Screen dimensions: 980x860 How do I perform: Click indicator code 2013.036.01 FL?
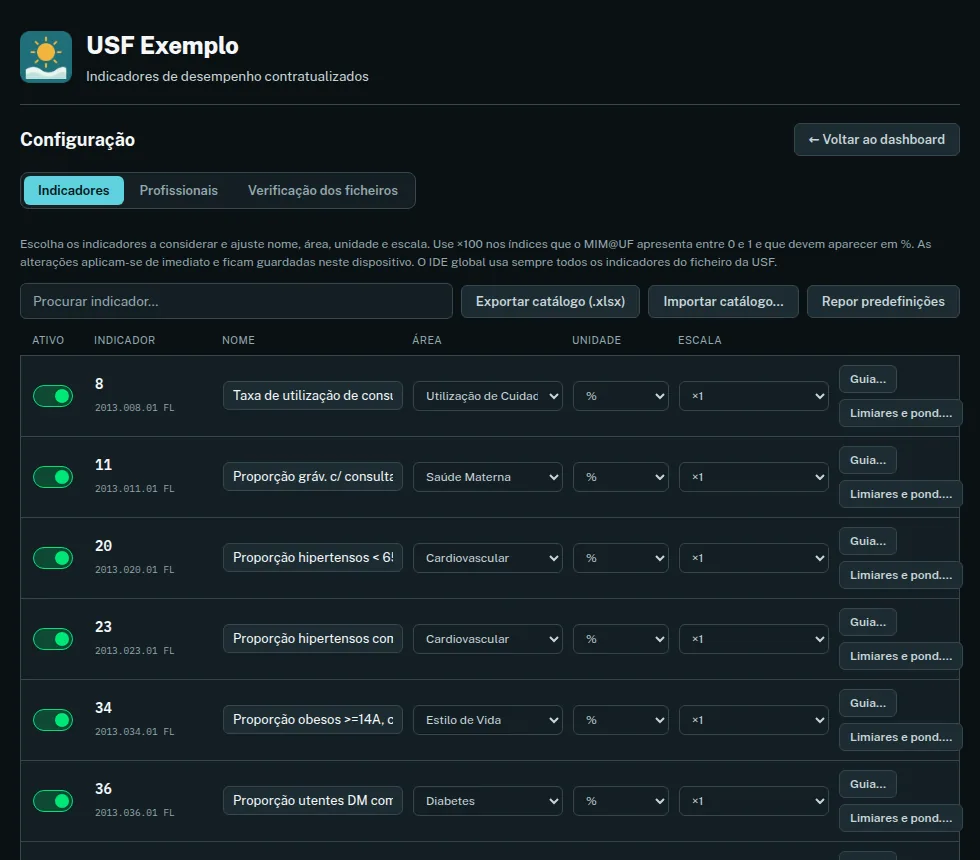click(x=134, y=812)
